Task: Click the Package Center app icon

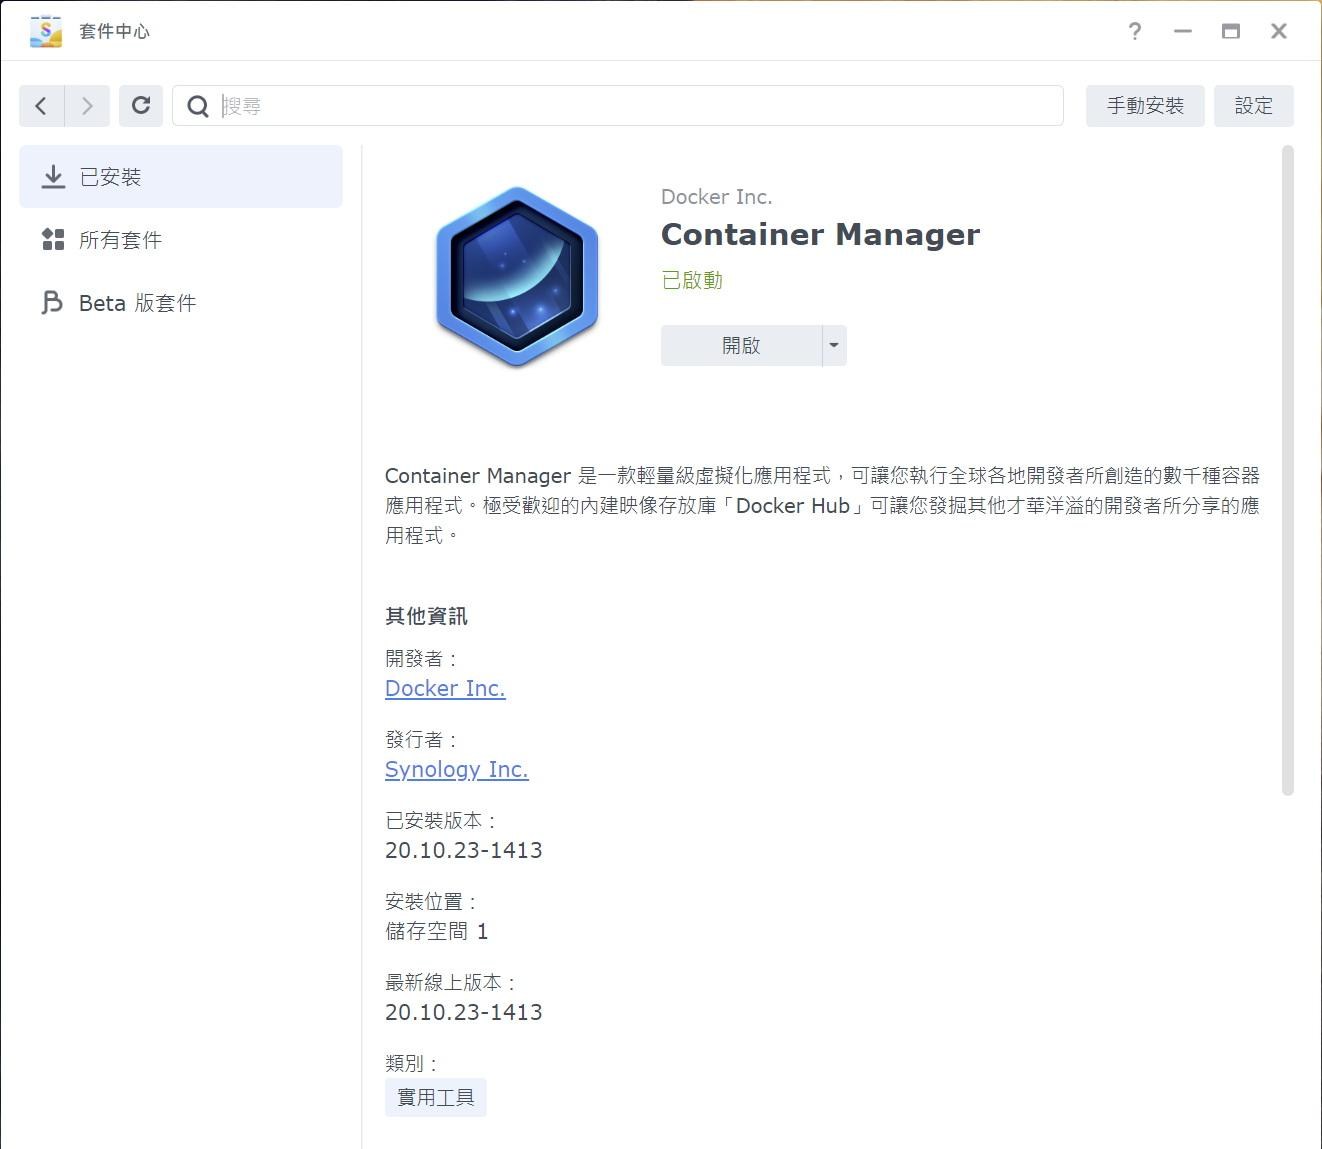Action: coord(44,31)
